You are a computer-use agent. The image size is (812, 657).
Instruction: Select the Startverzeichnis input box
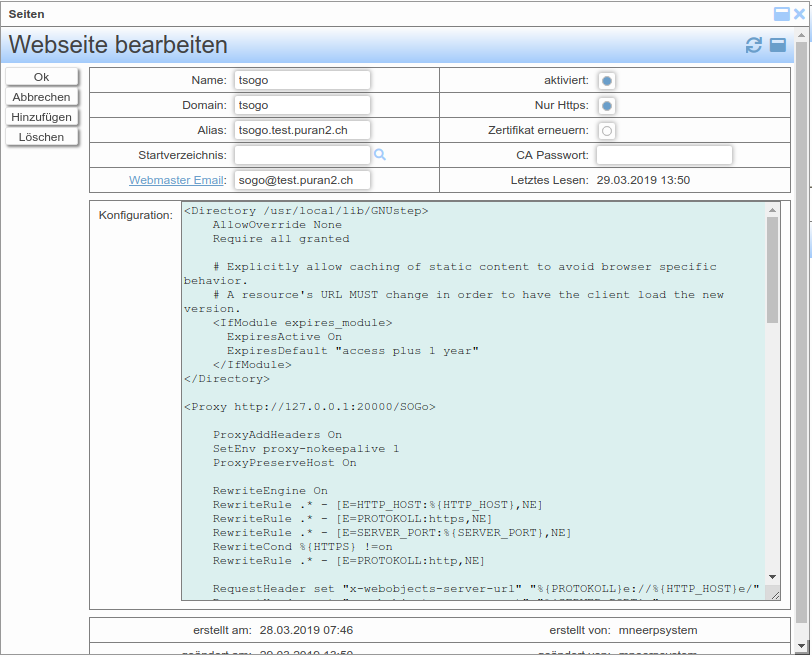click(x=302, y=155)
